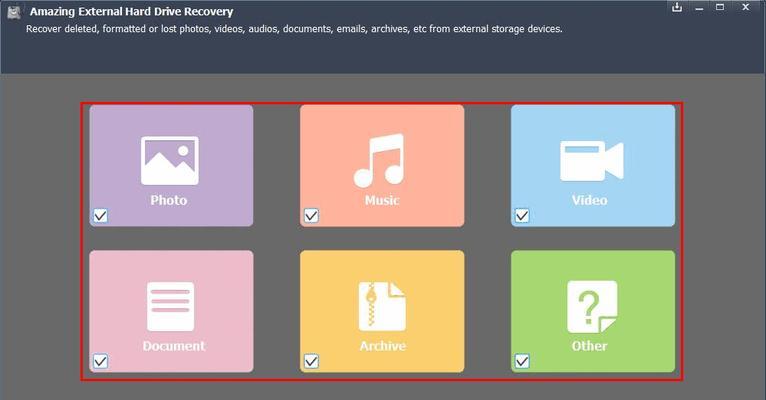Click the "Music" label text
This screenshot has width=766, height=400.
tap(382, 200)
